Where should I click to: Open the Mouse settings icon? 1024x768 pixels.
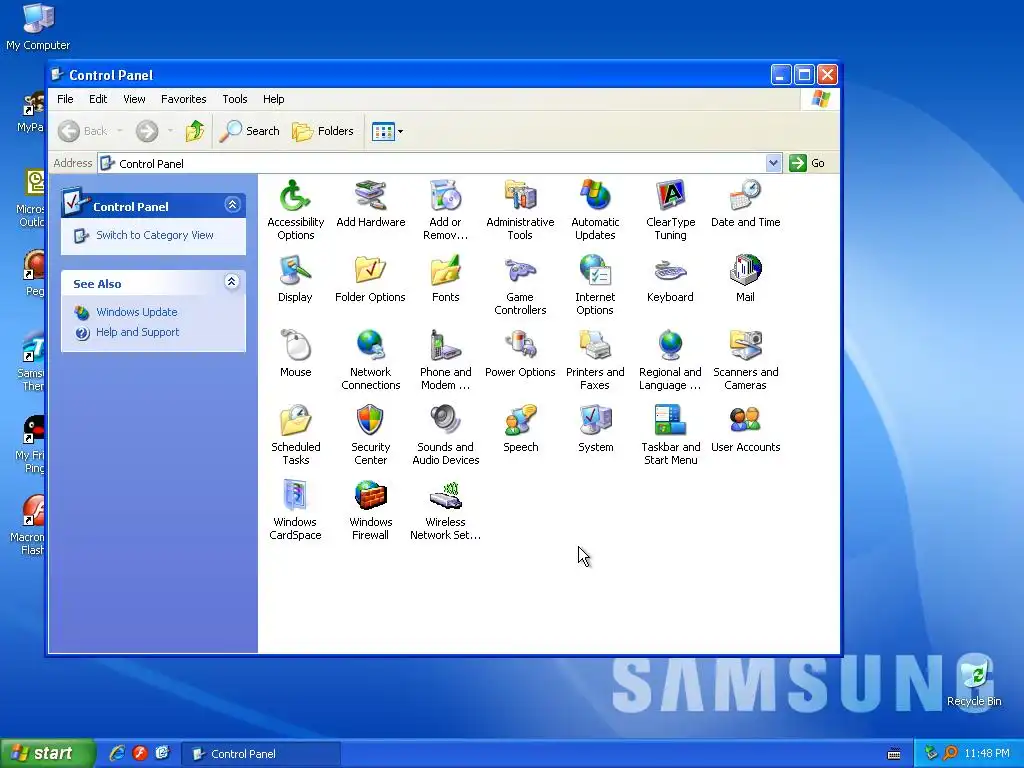(295, 345)
